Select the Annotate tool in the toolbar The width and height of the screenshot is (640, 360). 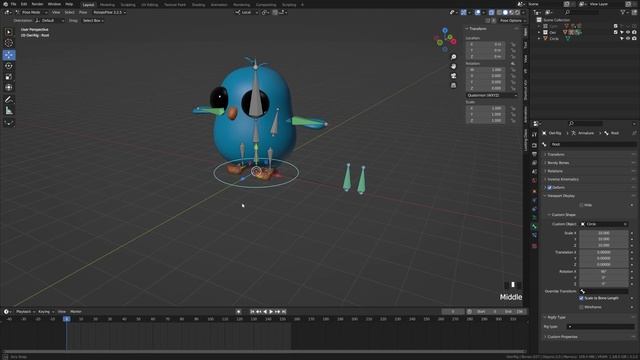[9, 100]
